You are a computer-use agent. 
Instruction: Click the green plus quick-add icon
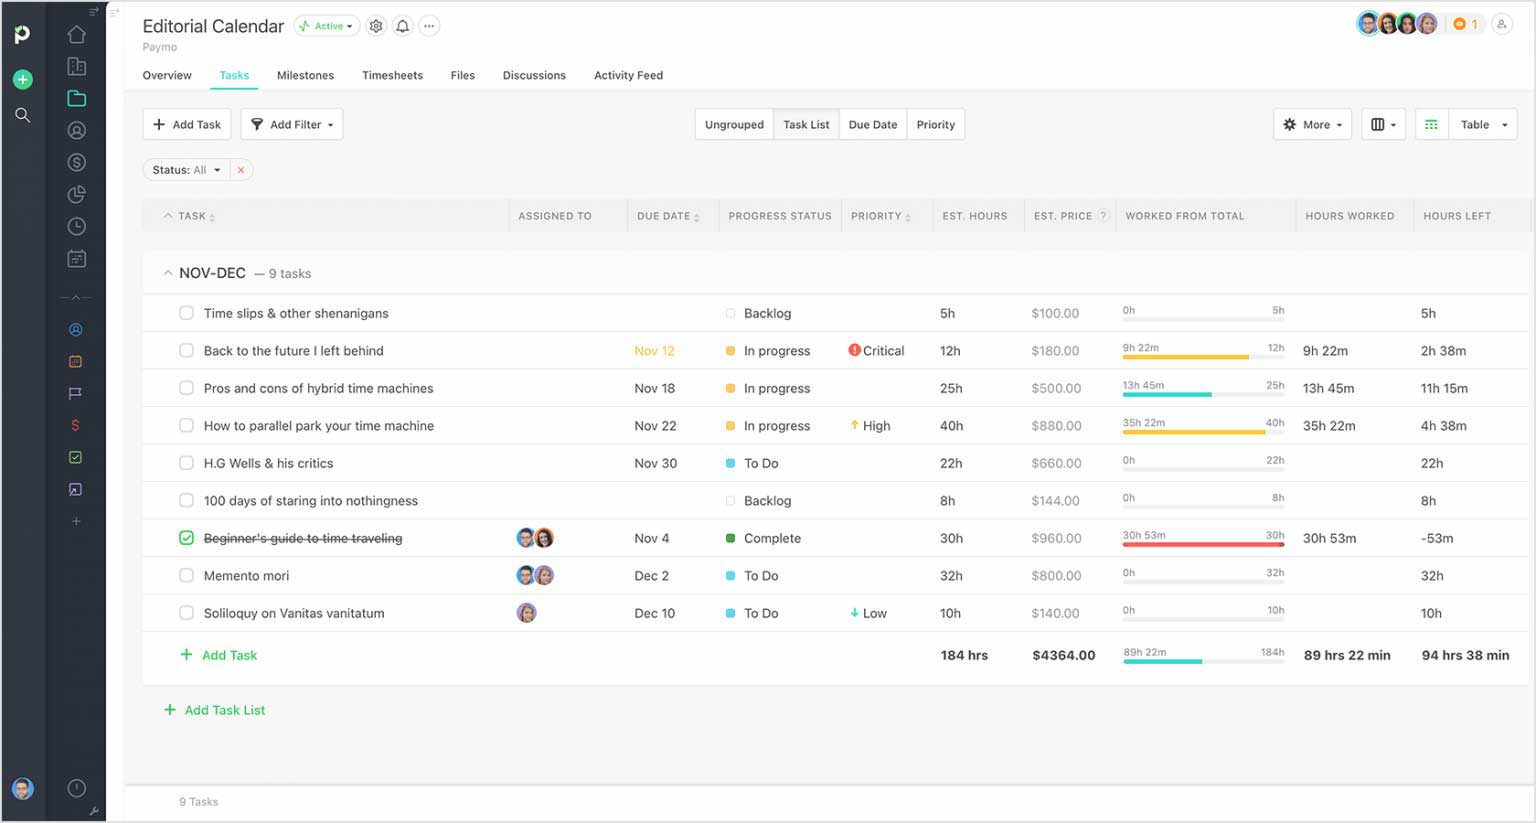[22, 79]
